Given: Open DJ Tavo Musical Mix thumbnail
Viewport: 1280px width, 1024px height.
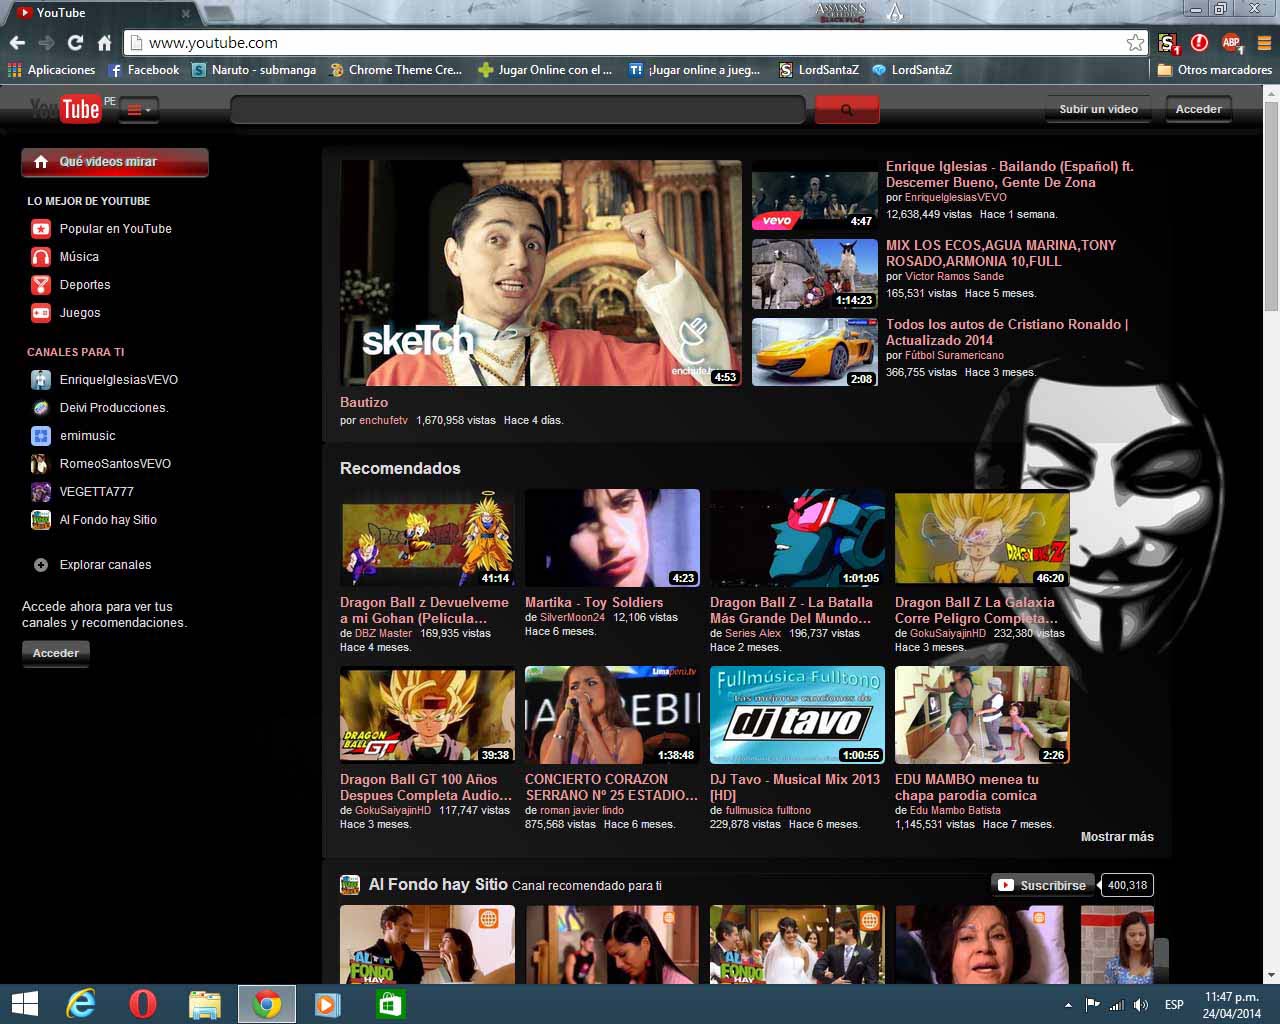Looking at the screenshot, I should [797, 715].
